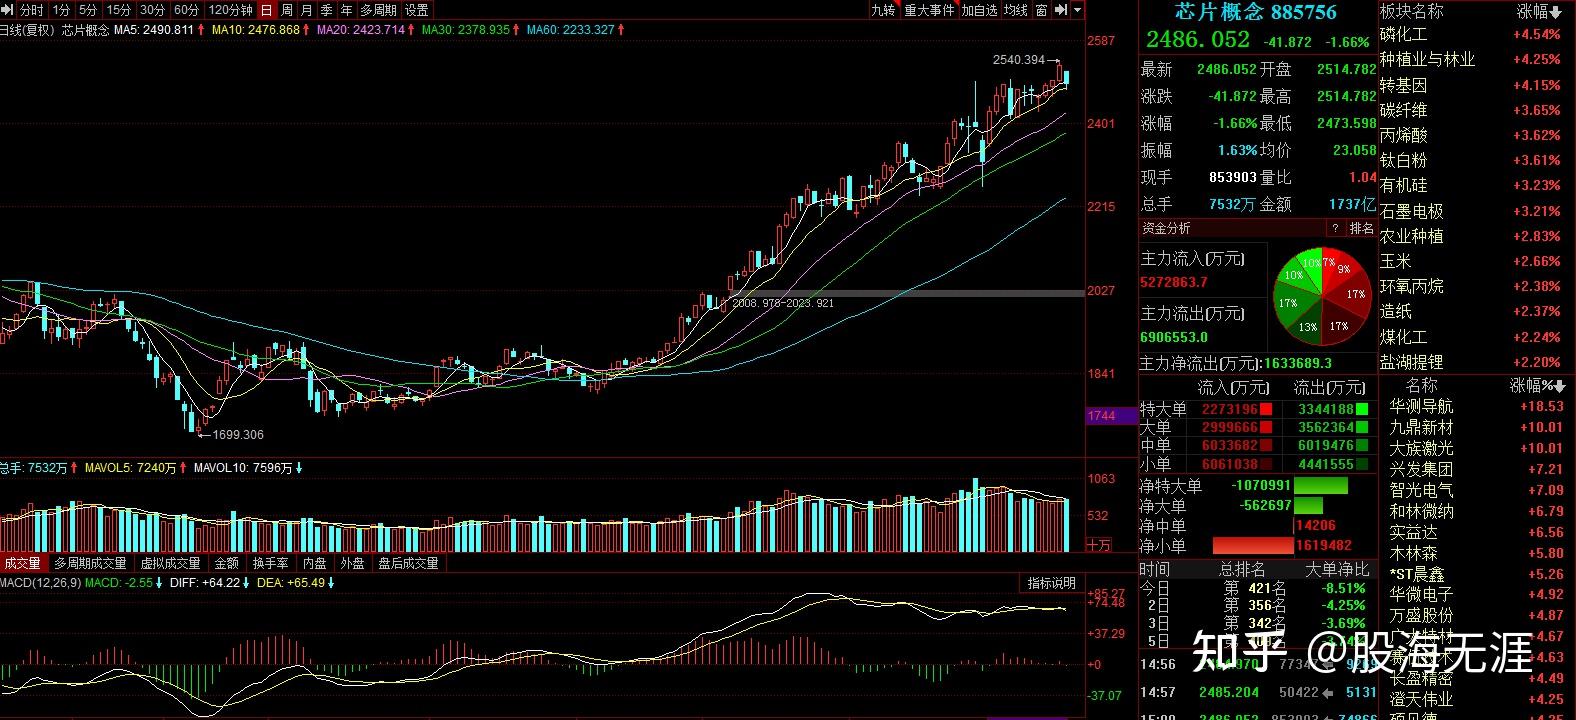Select 磷化工 sector row
Image resolution: width=1576 pixels, height=720 pixels.
1471,35
